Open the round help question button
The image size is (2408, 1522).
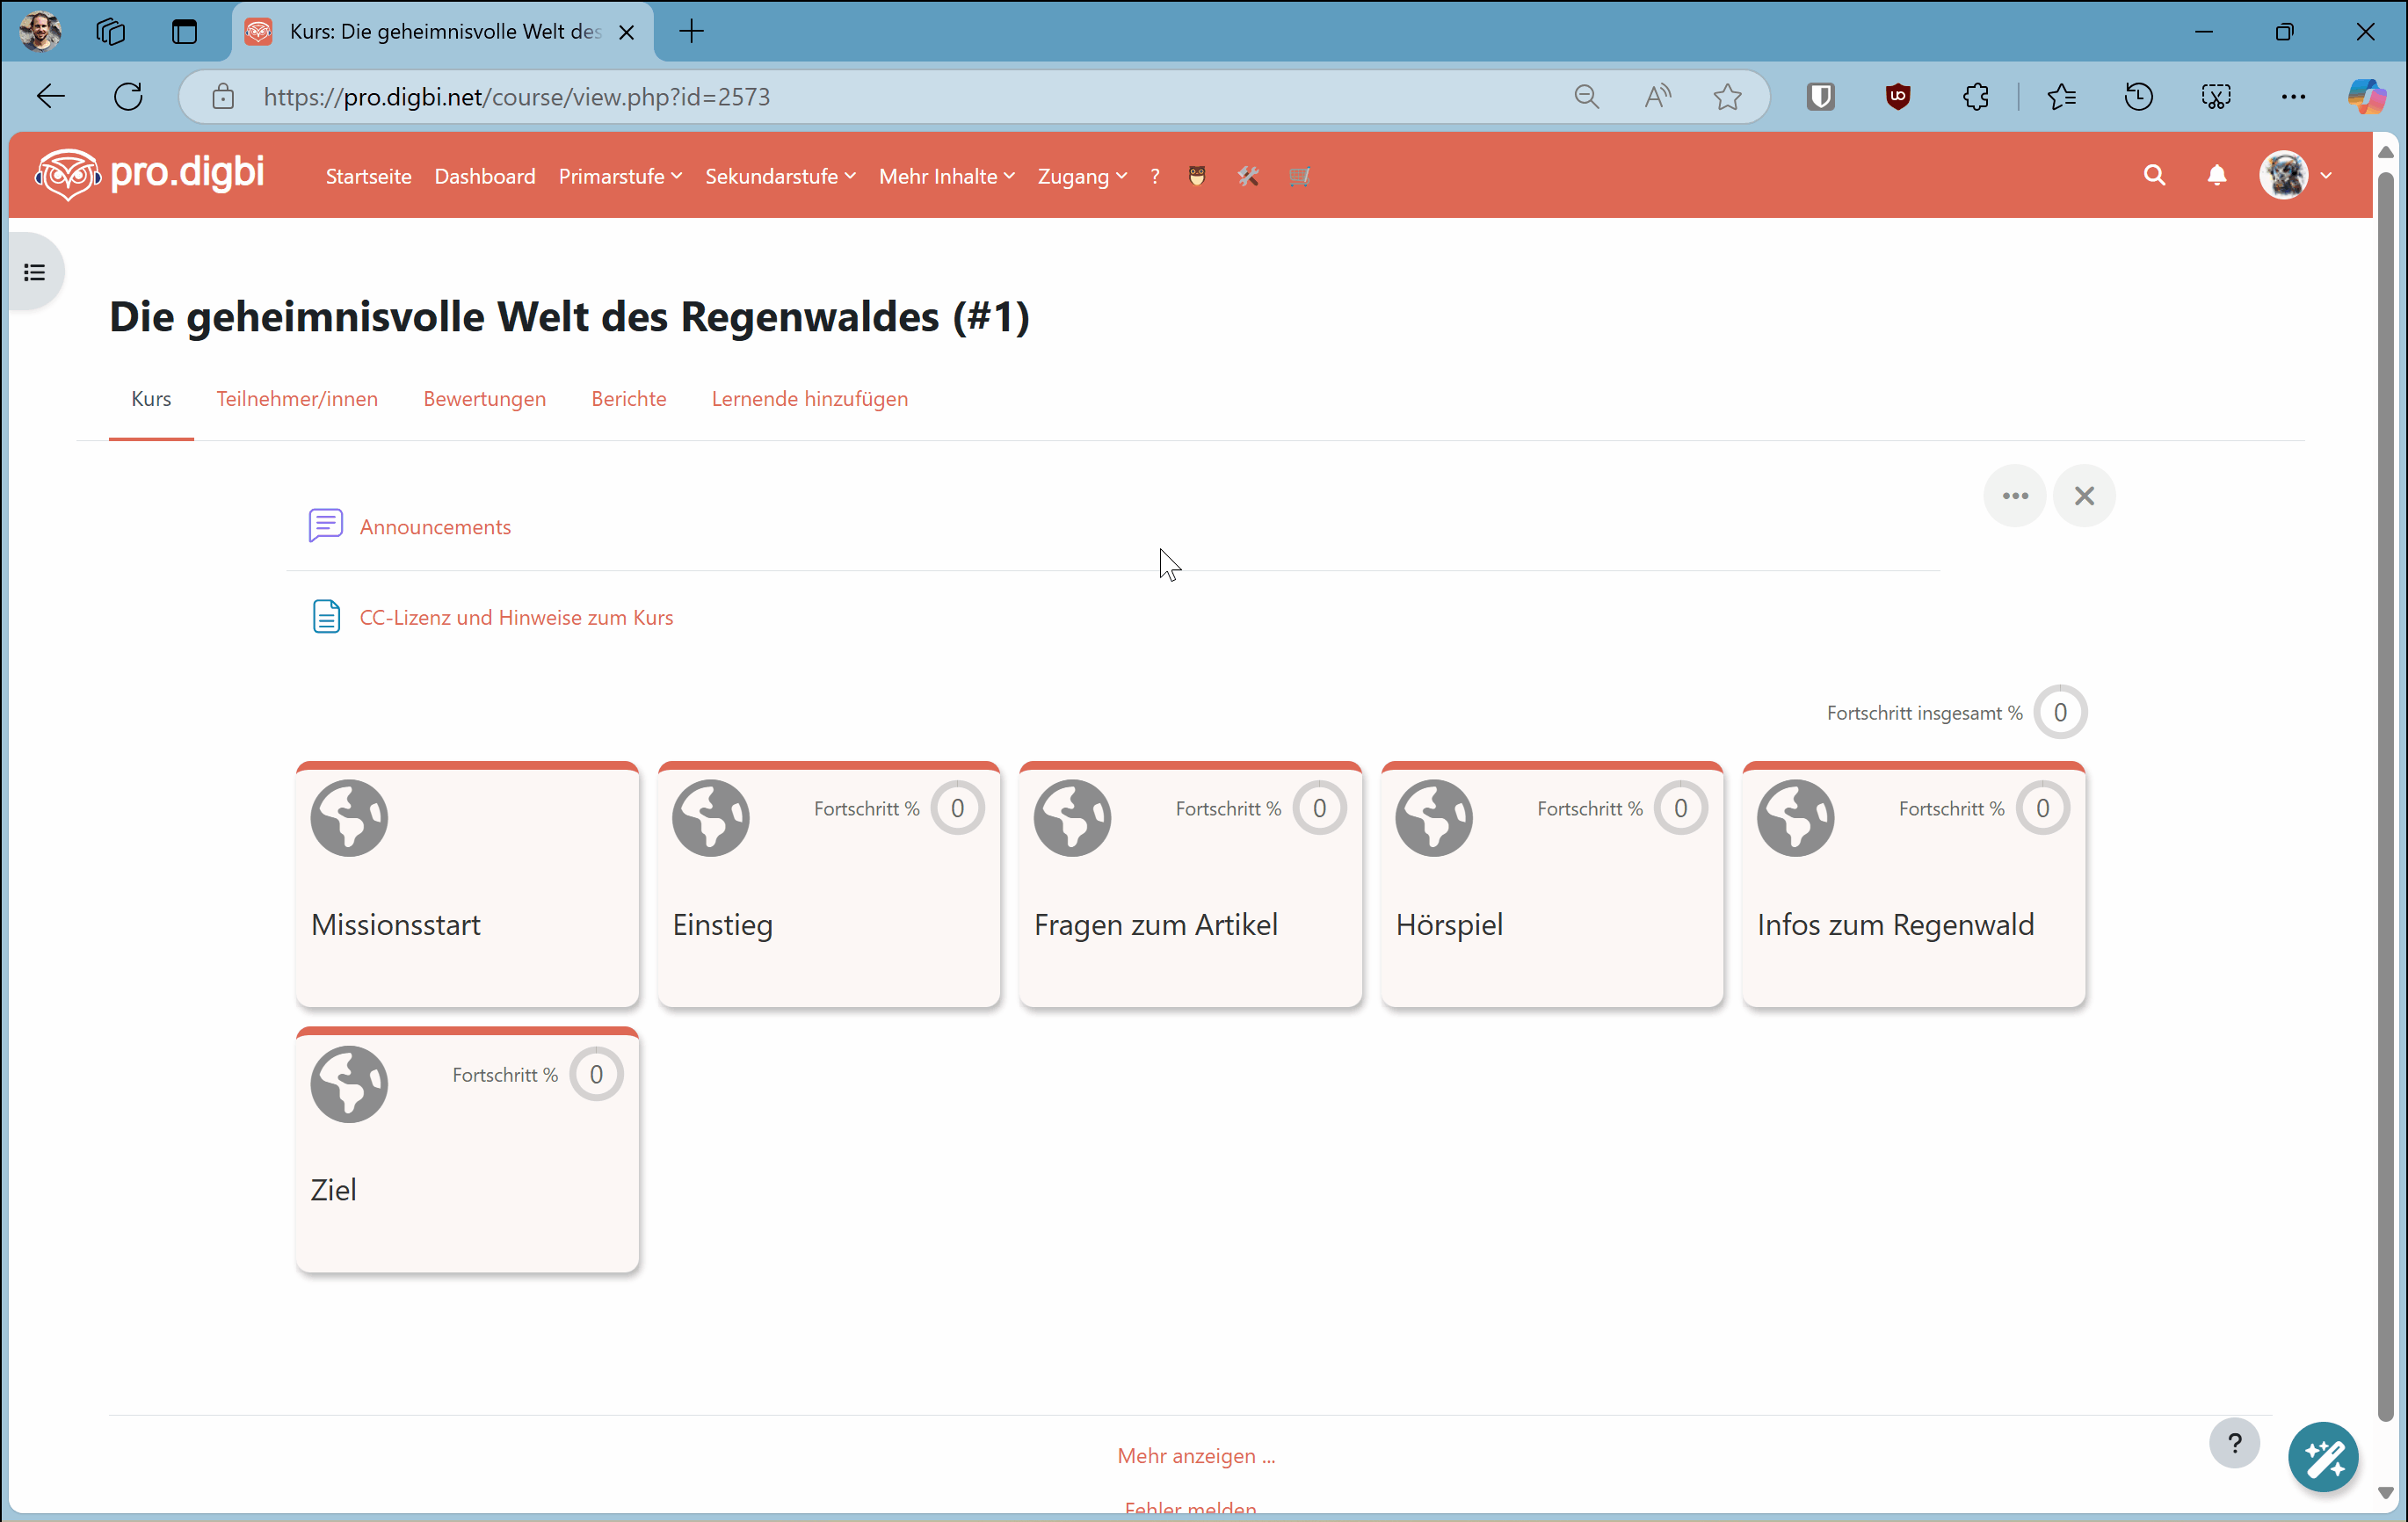2234,1442
